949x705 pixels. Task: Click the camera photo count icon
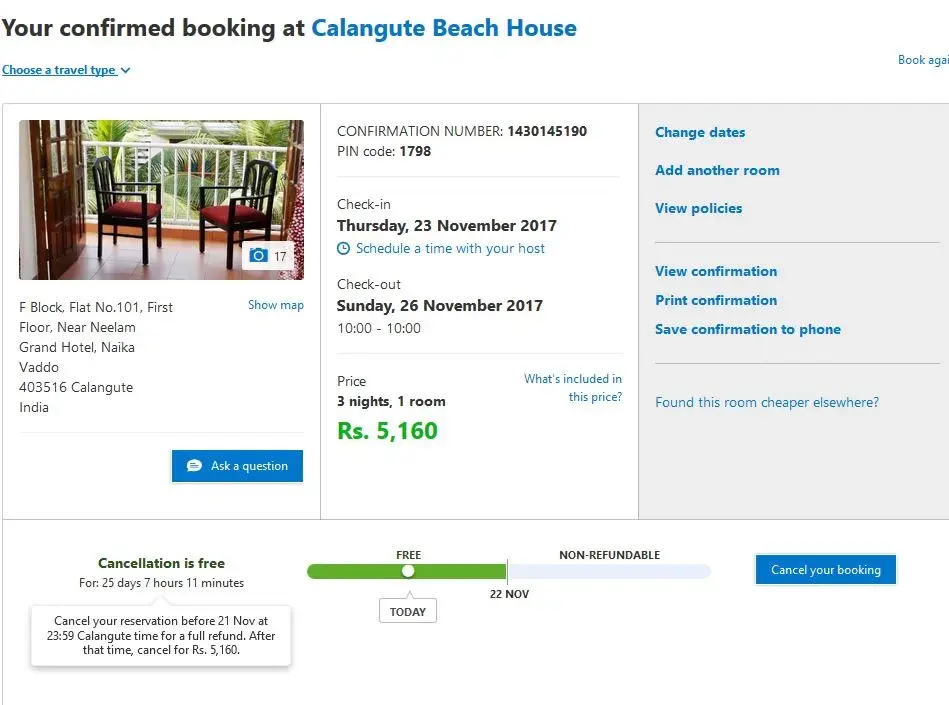point(259,256)
